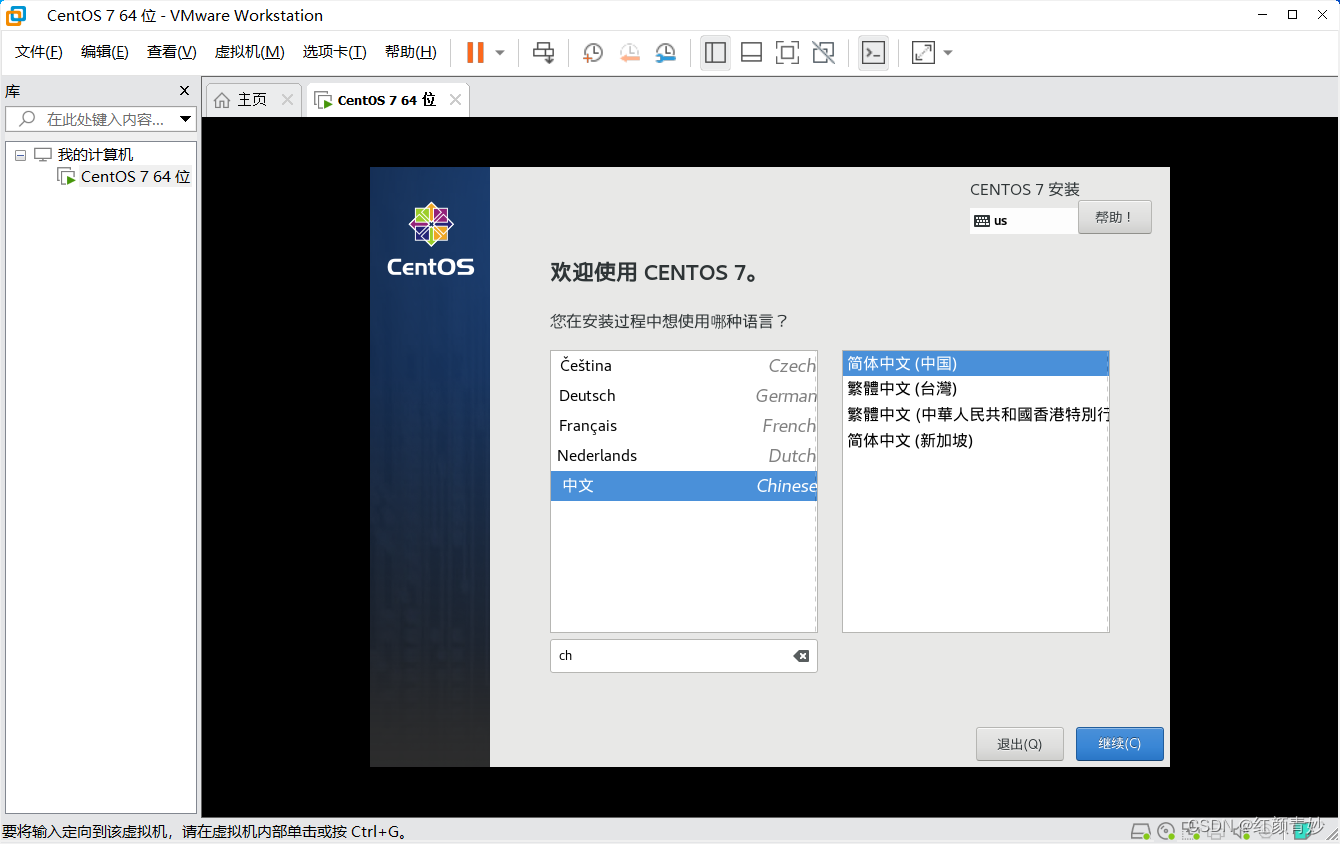The width and height of the screenshot is (1340, 844).
Task: Toggle the thumbnail bar view
Action: (751, 53)
